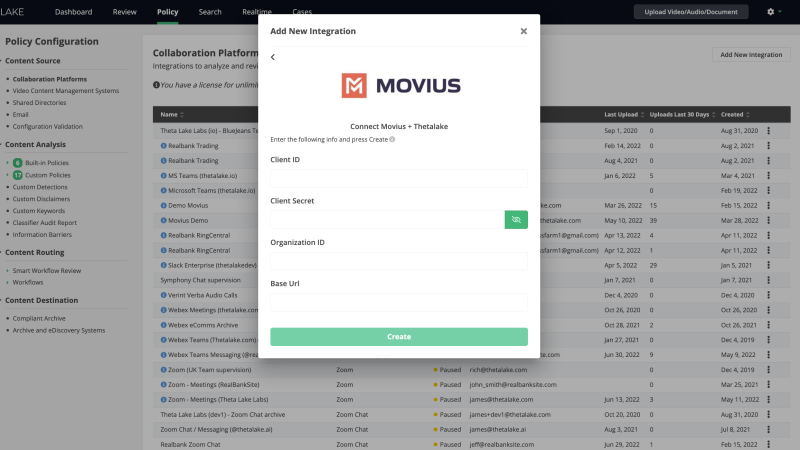800x450 pixels.
Task: Click info icon next to Zoom (UK Team supervision)
Action: pos(163,370)
